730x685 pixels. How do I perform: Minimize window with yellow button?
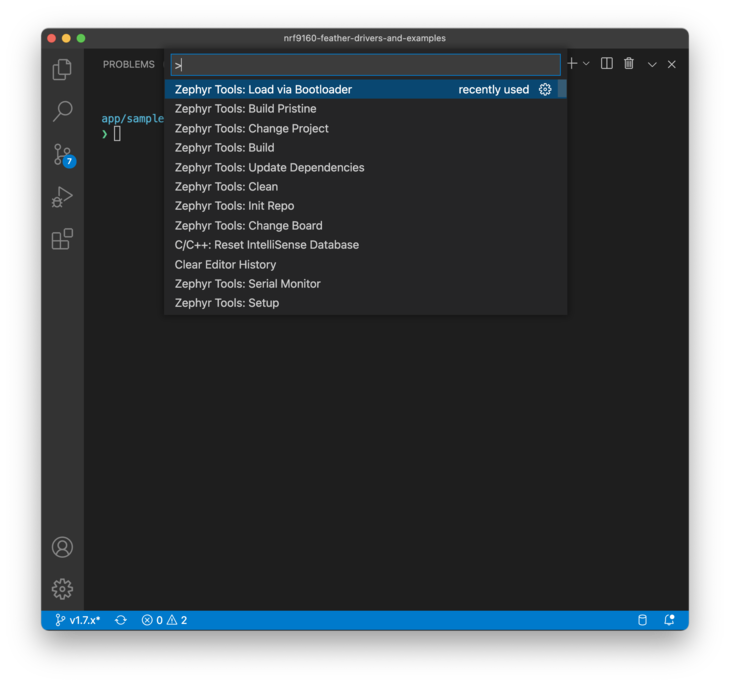66,38
